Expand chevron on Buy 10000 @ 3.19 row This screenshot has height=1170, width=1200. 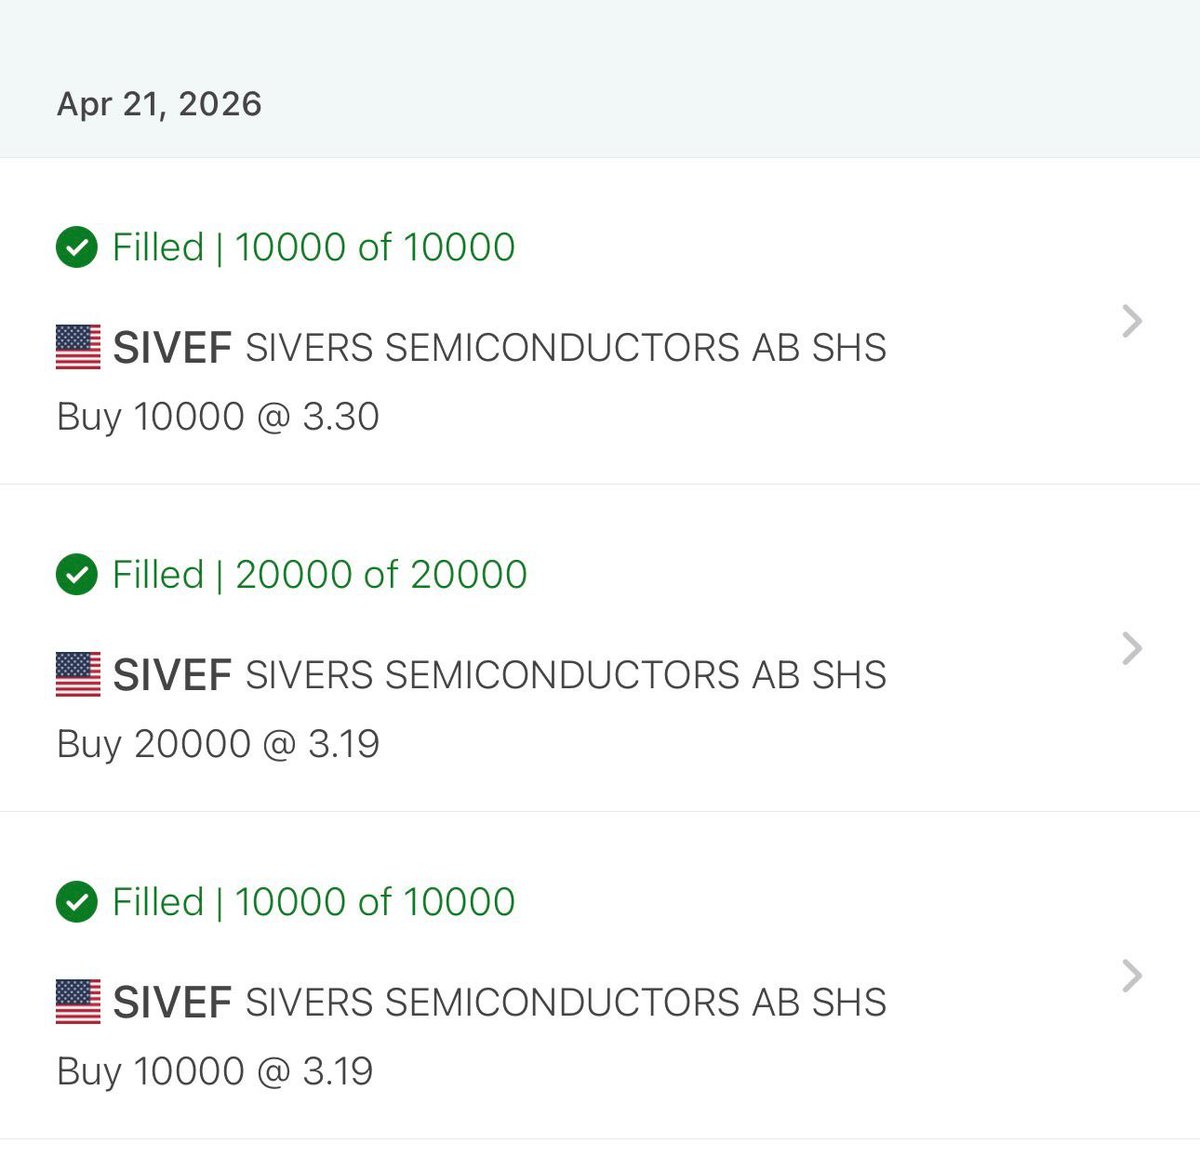pos(1132,975)
